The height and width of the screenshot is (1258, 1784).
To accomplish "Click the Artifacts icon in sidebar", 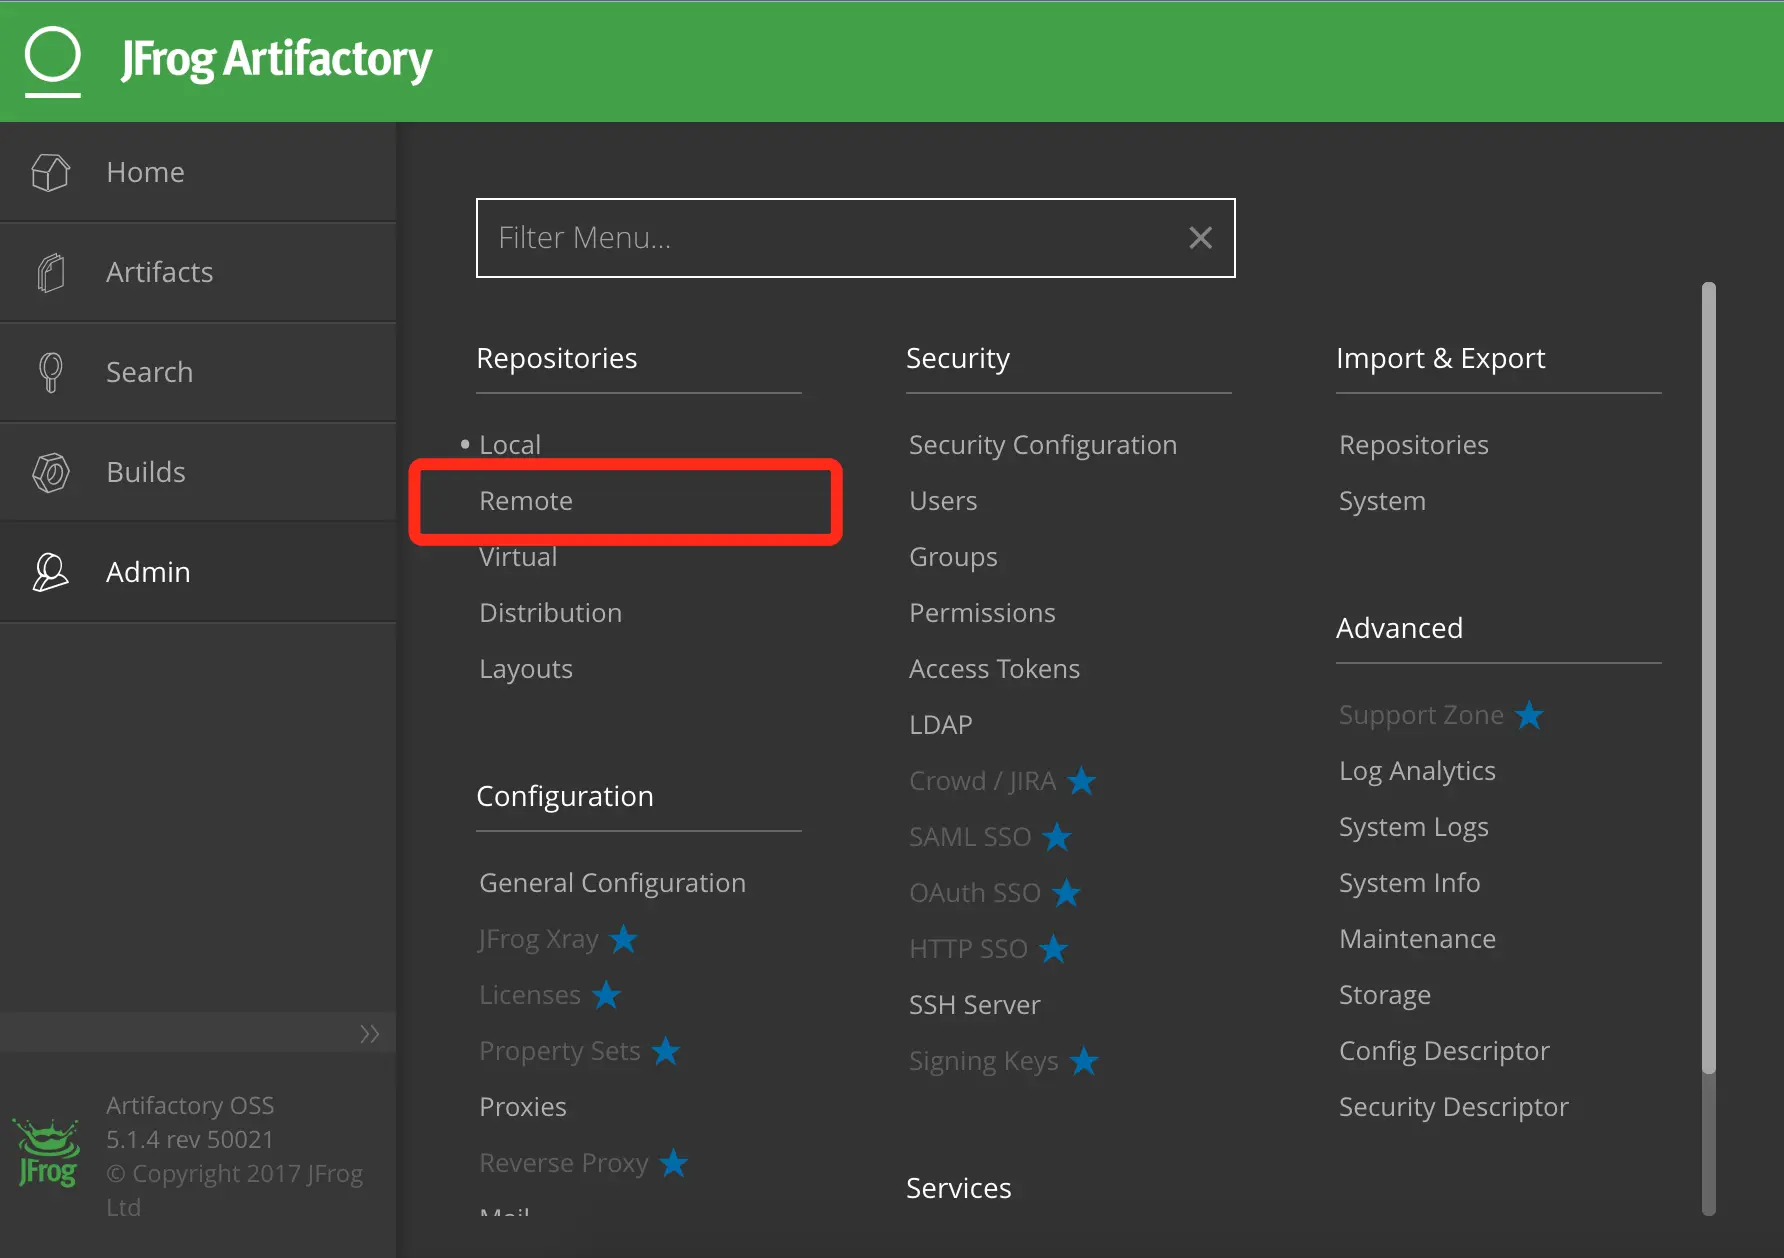I will pyautogui.click(x=50, y=272).
